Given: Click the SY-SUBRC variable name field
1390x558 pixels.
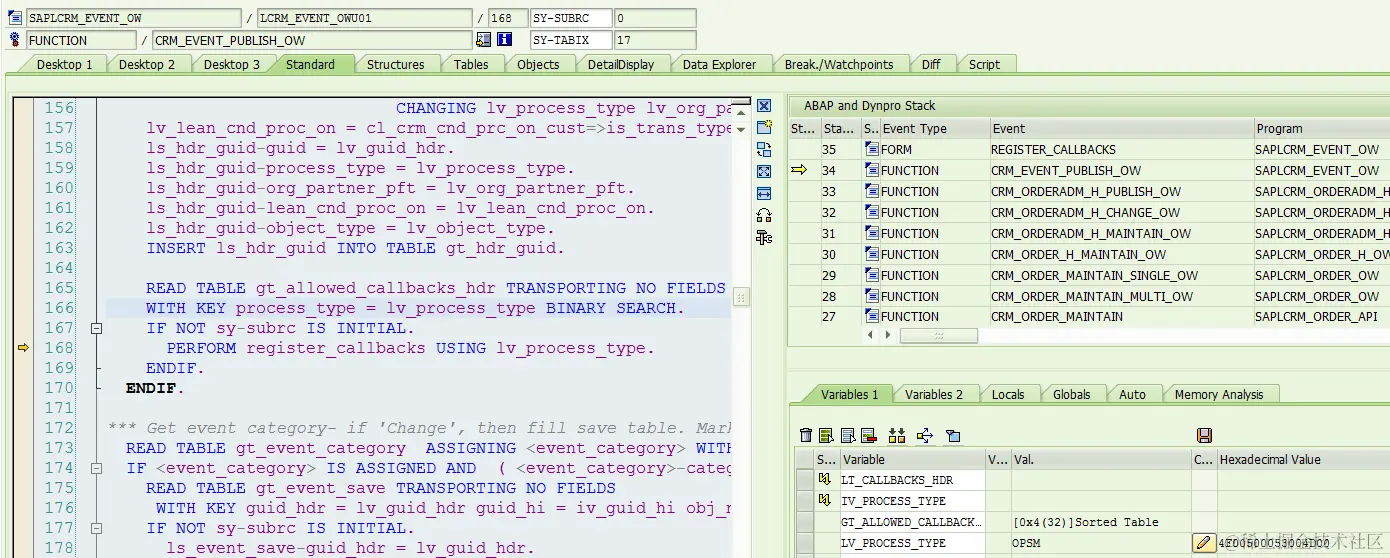Looking at the screenshot, I should [x=570, y=18].
